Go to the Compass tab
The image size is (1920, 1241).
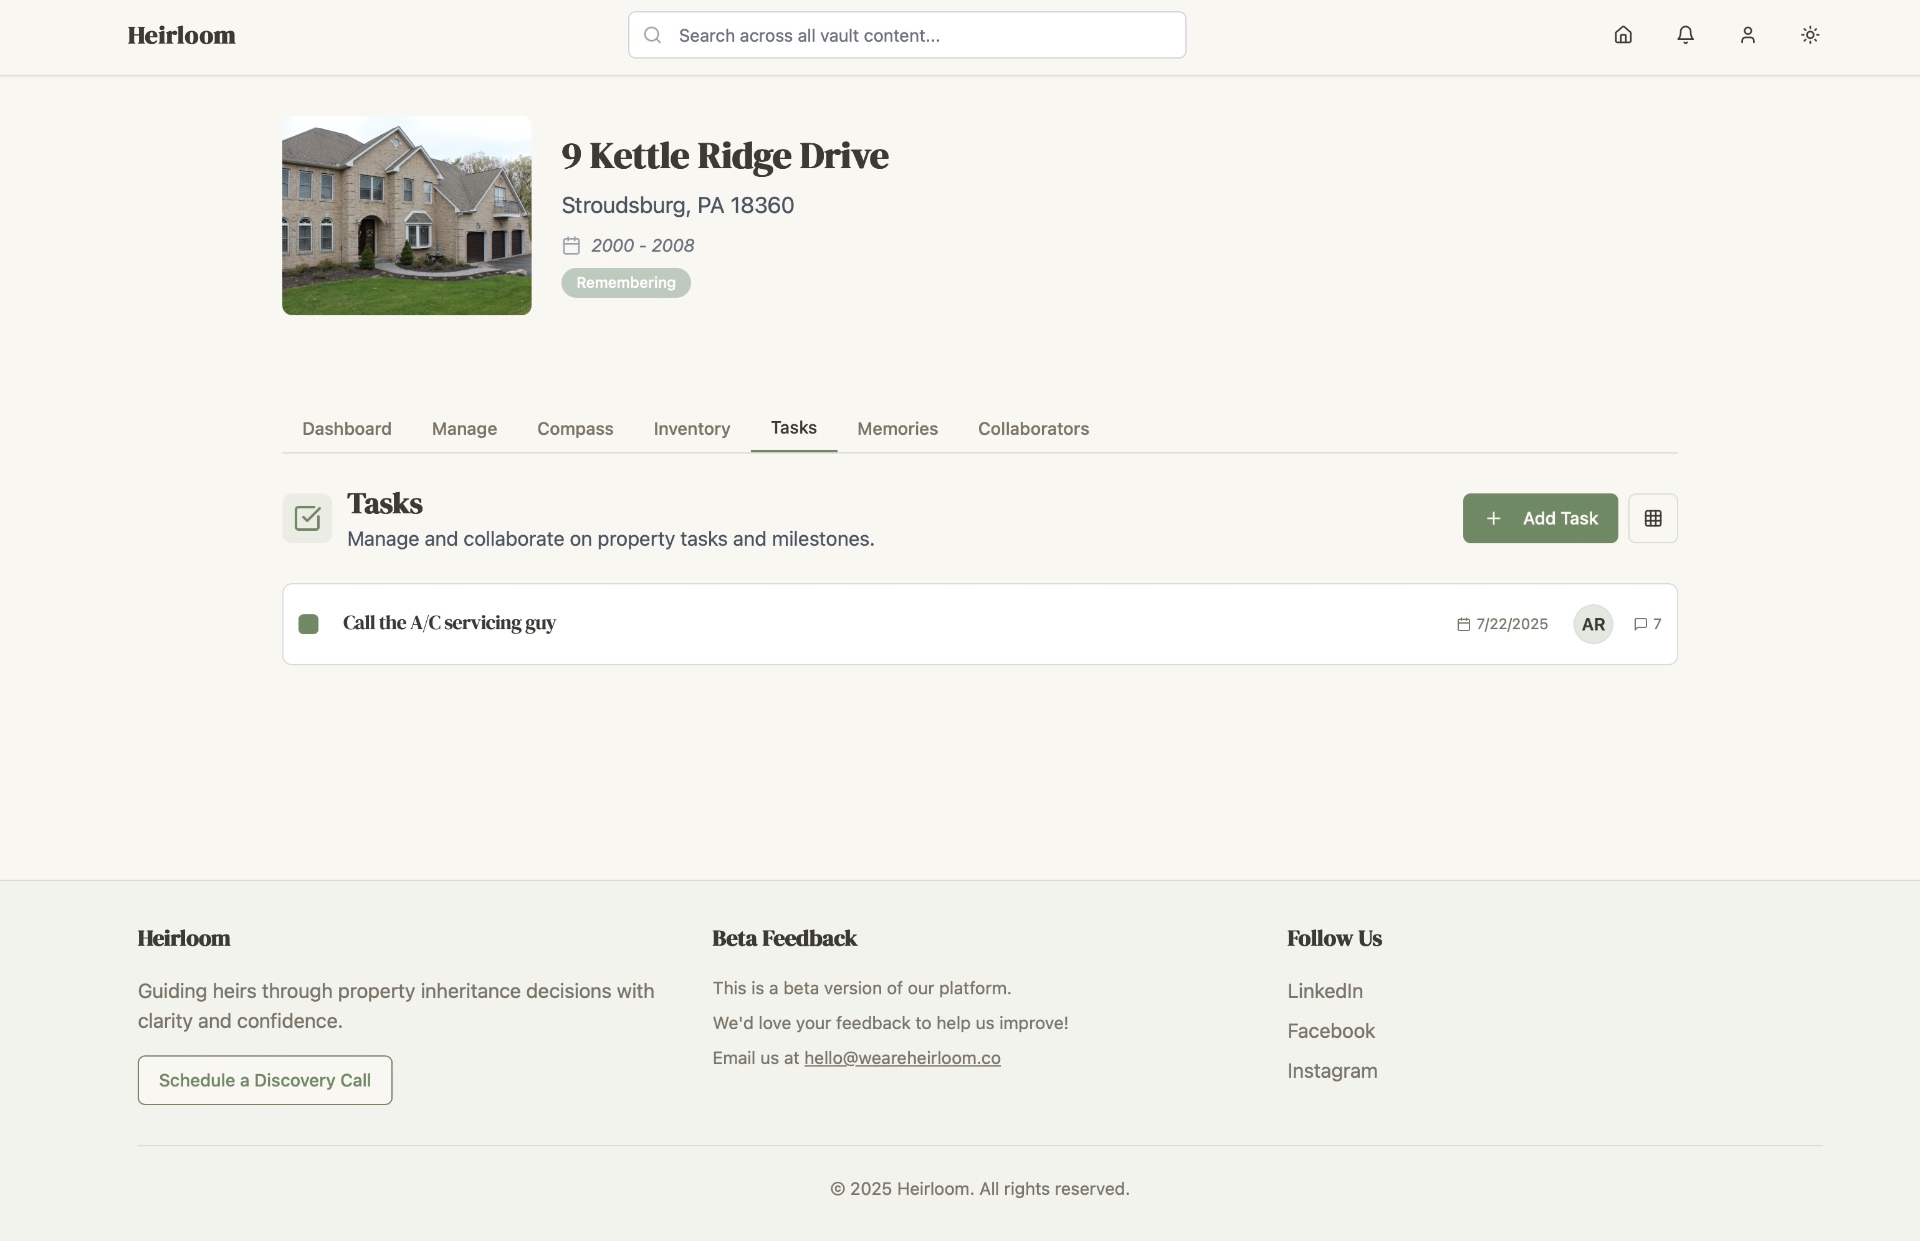575,429
